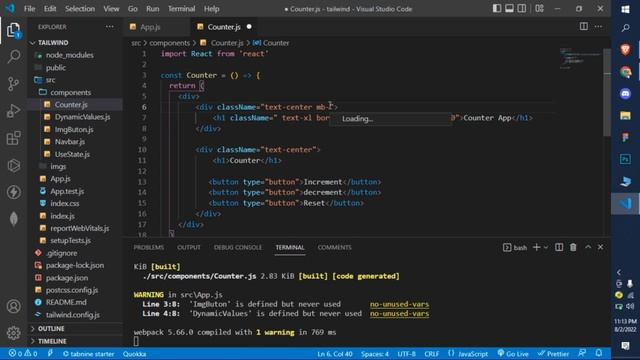Click Ln 6, Col 40 cursor position
The width and height of the screenshot is (640, 360).
334,354
